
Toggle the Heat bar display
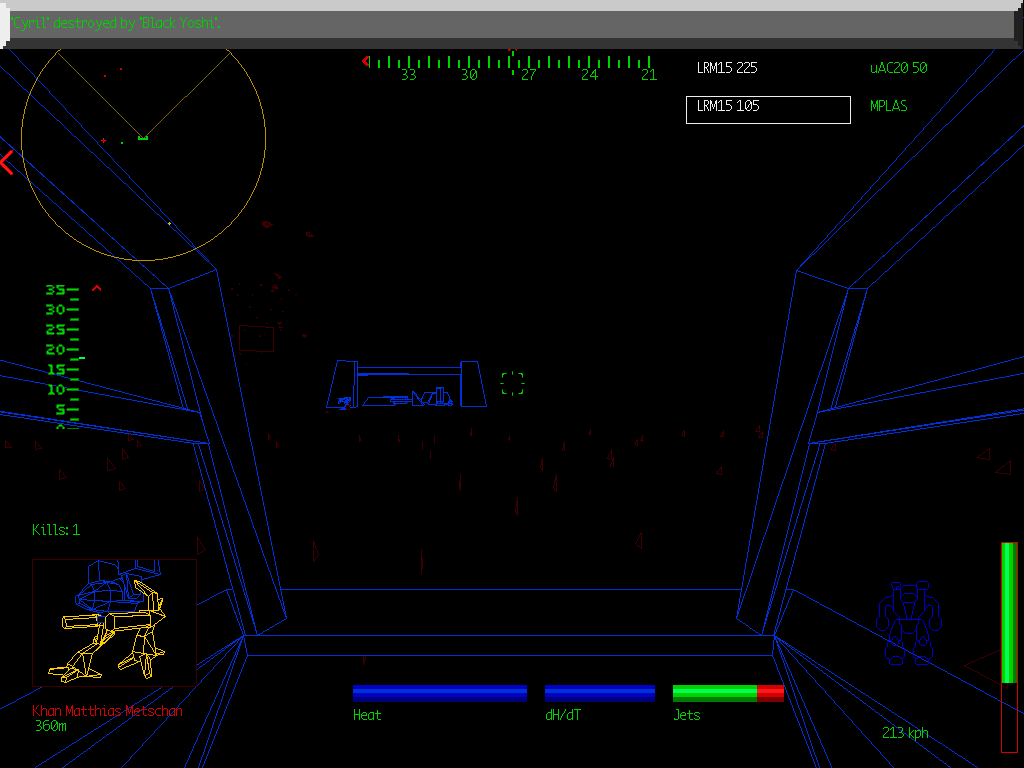click(x=440, y=691)
